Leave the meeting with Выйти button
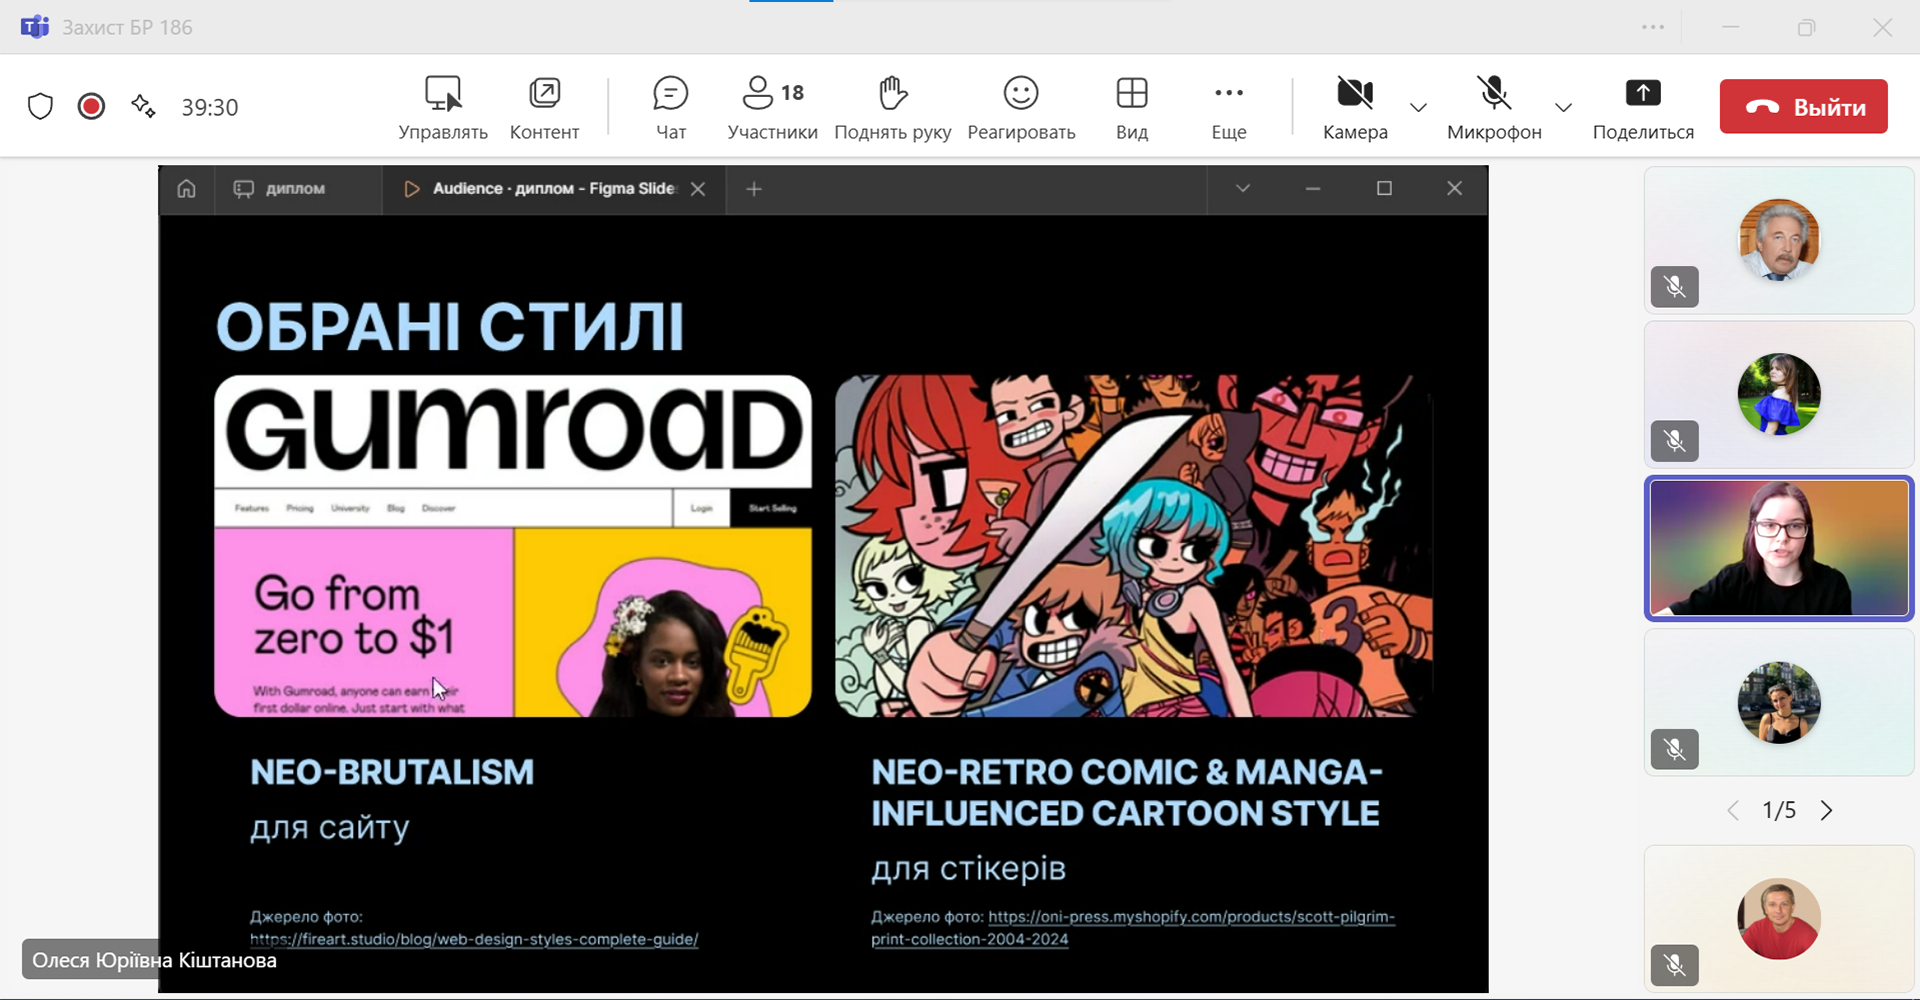Viewport: 1920px width, 1000px height. click(x=1803, y=107)
